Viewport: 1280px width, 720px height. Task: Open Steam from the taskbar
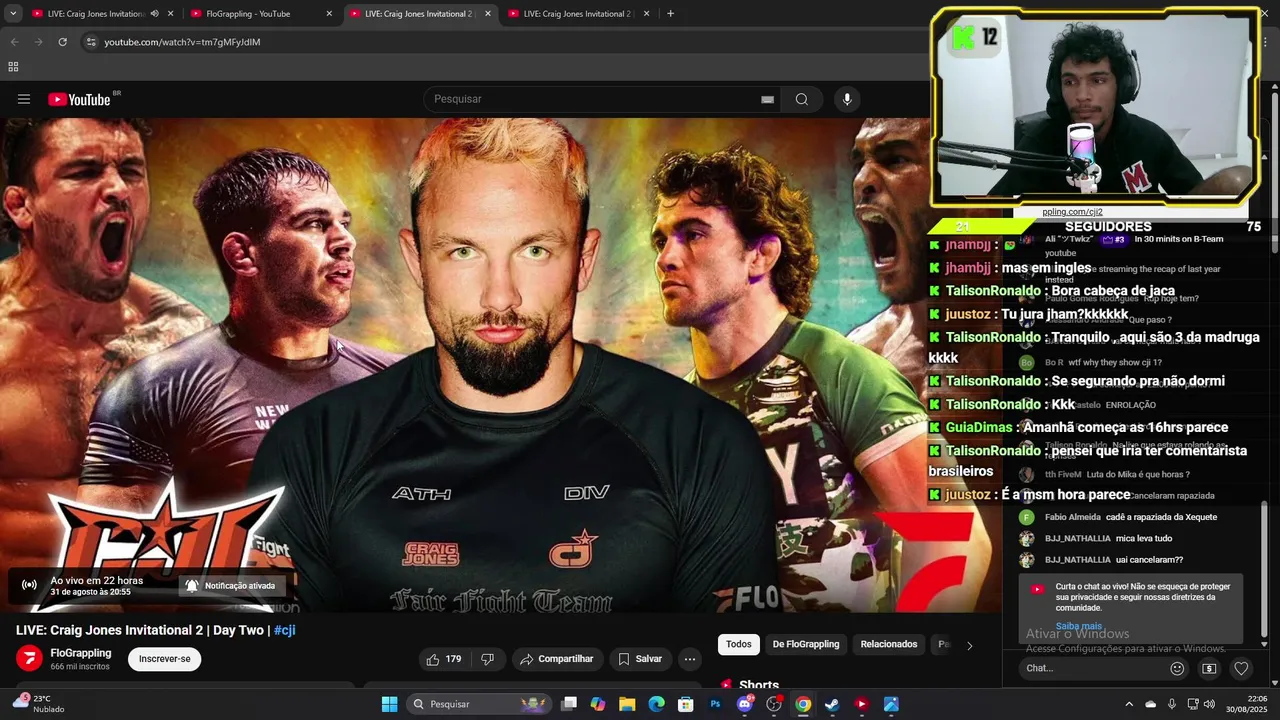(832, 704)
